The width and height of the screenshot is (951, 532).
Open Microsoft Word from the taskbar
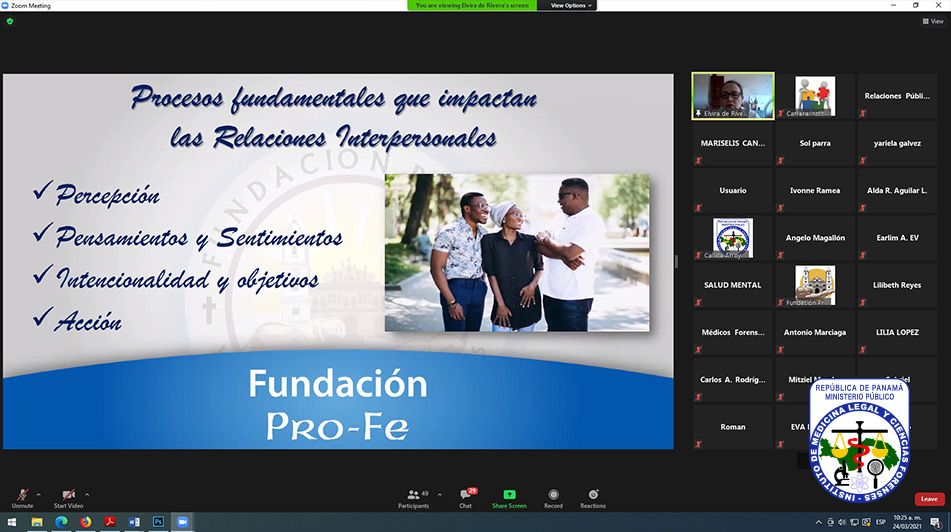tap(134, 522)
